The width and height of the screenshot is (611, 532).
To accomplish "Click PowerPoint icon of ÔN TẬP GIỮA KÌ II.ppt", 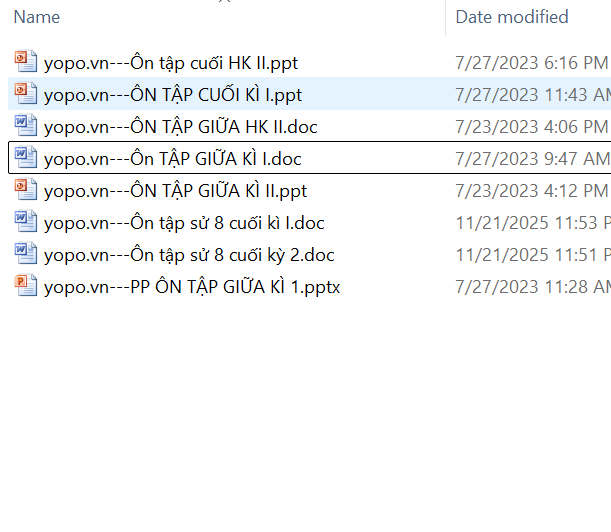I will click(26, 191).
